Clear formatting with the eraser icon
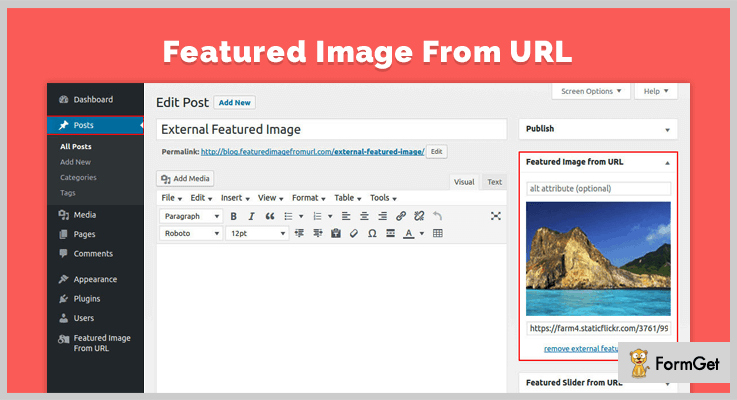 tap(354, 233)
